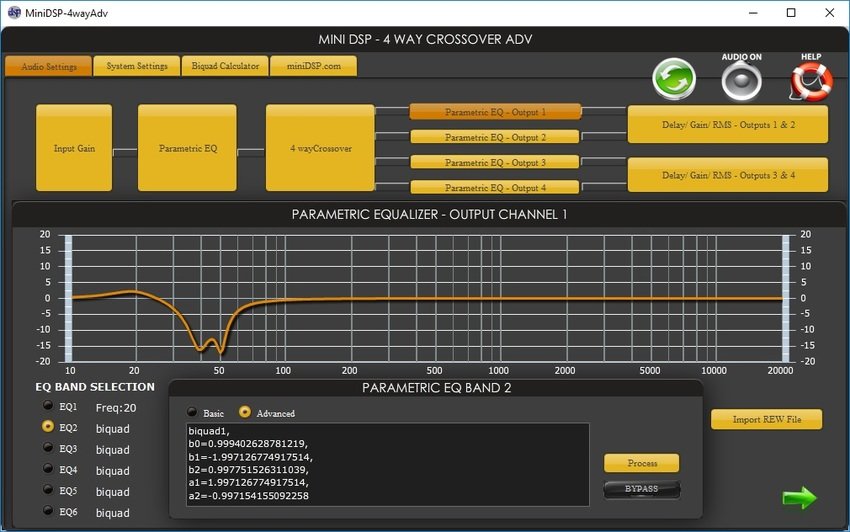Minimize the MiniDSP-4wayAdv window
Viewport: 850px width, 532px height.
(x=753, y=12)
